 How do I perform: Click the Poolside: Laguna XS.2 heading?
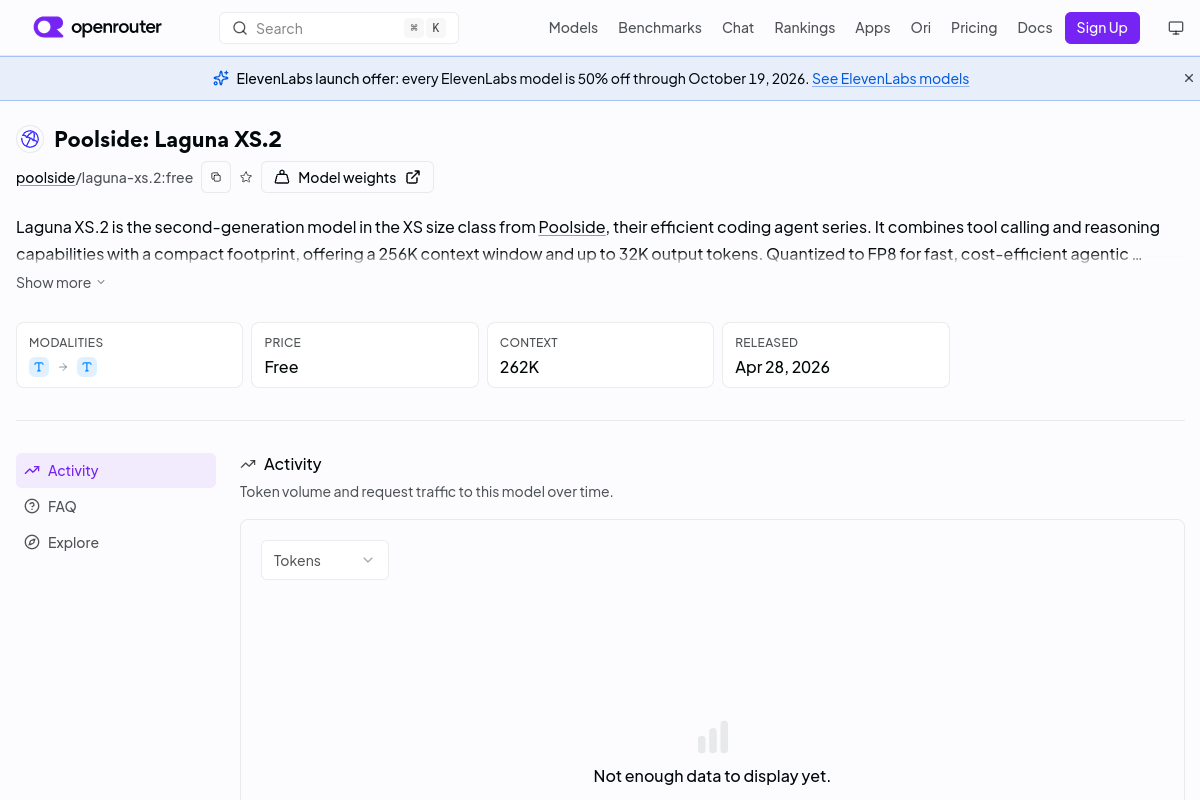tap(168, 139)
